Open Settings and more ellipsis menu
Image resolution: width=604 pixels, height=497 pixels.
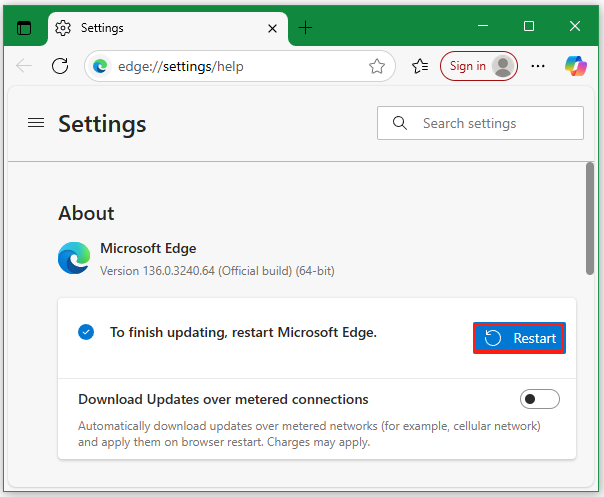538,66
